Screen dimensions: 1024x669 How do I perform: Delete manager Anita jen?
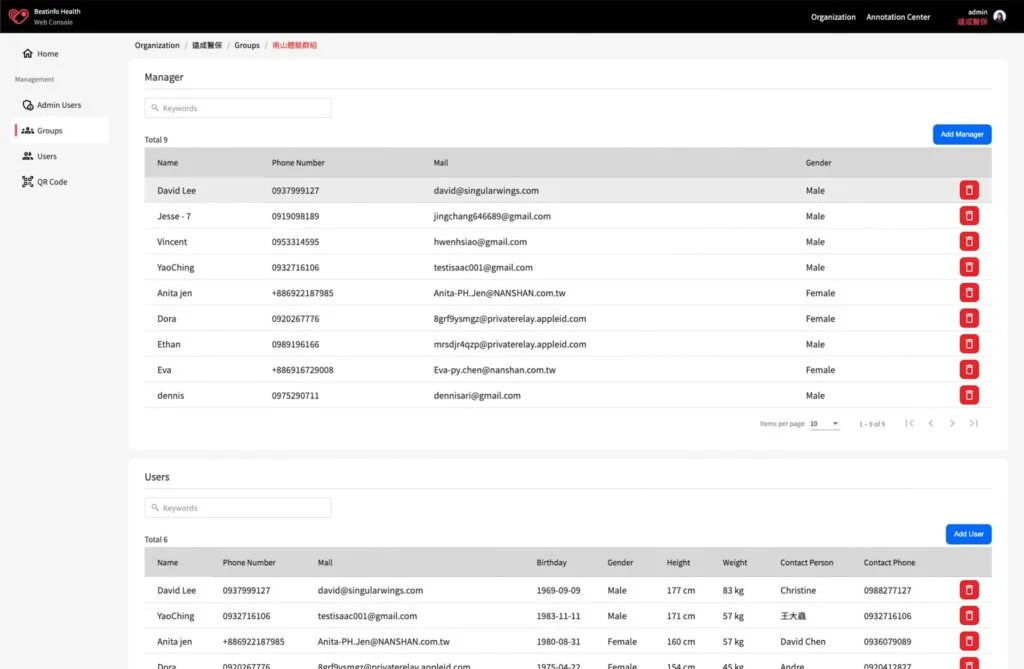(968, 293)
